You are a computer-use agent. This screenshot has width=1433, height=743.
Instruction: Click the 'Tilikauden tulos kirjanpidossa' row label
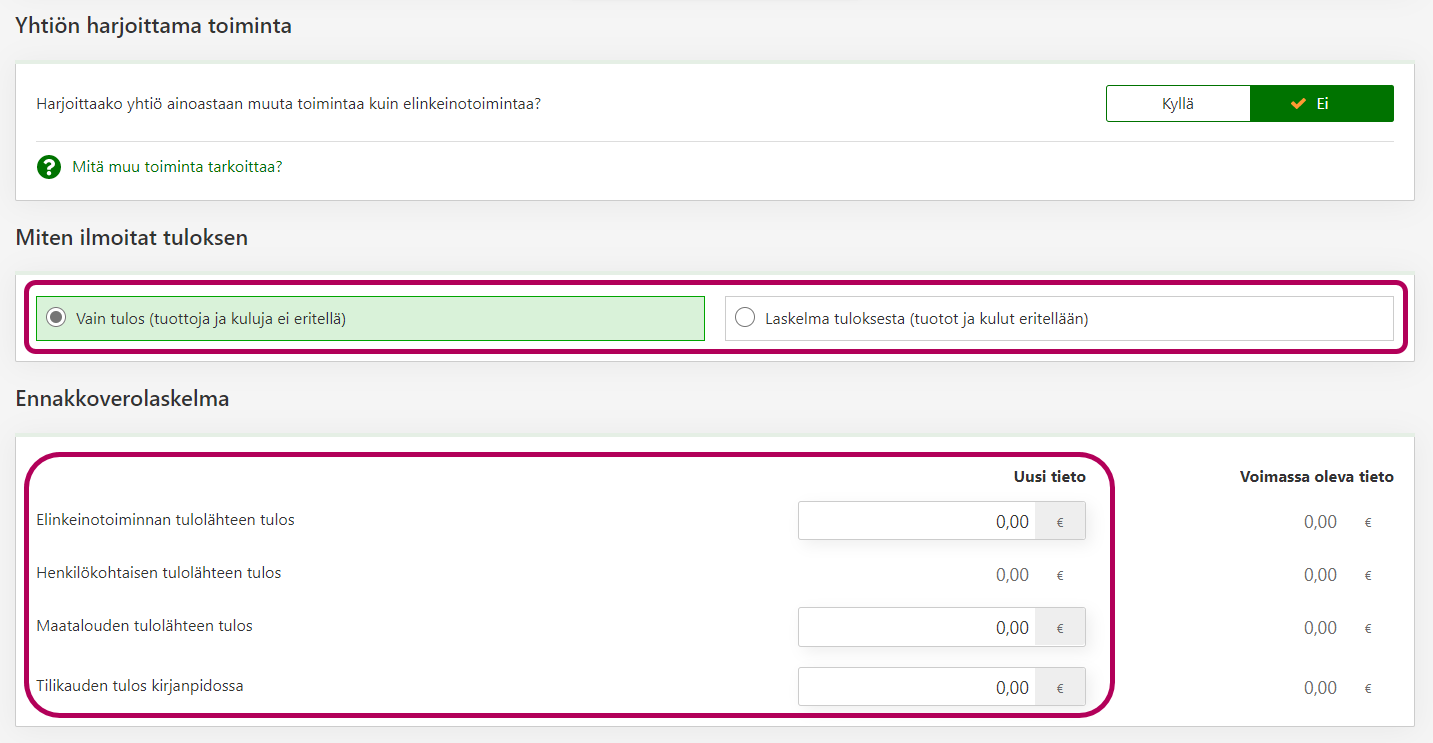click(140, 686)
